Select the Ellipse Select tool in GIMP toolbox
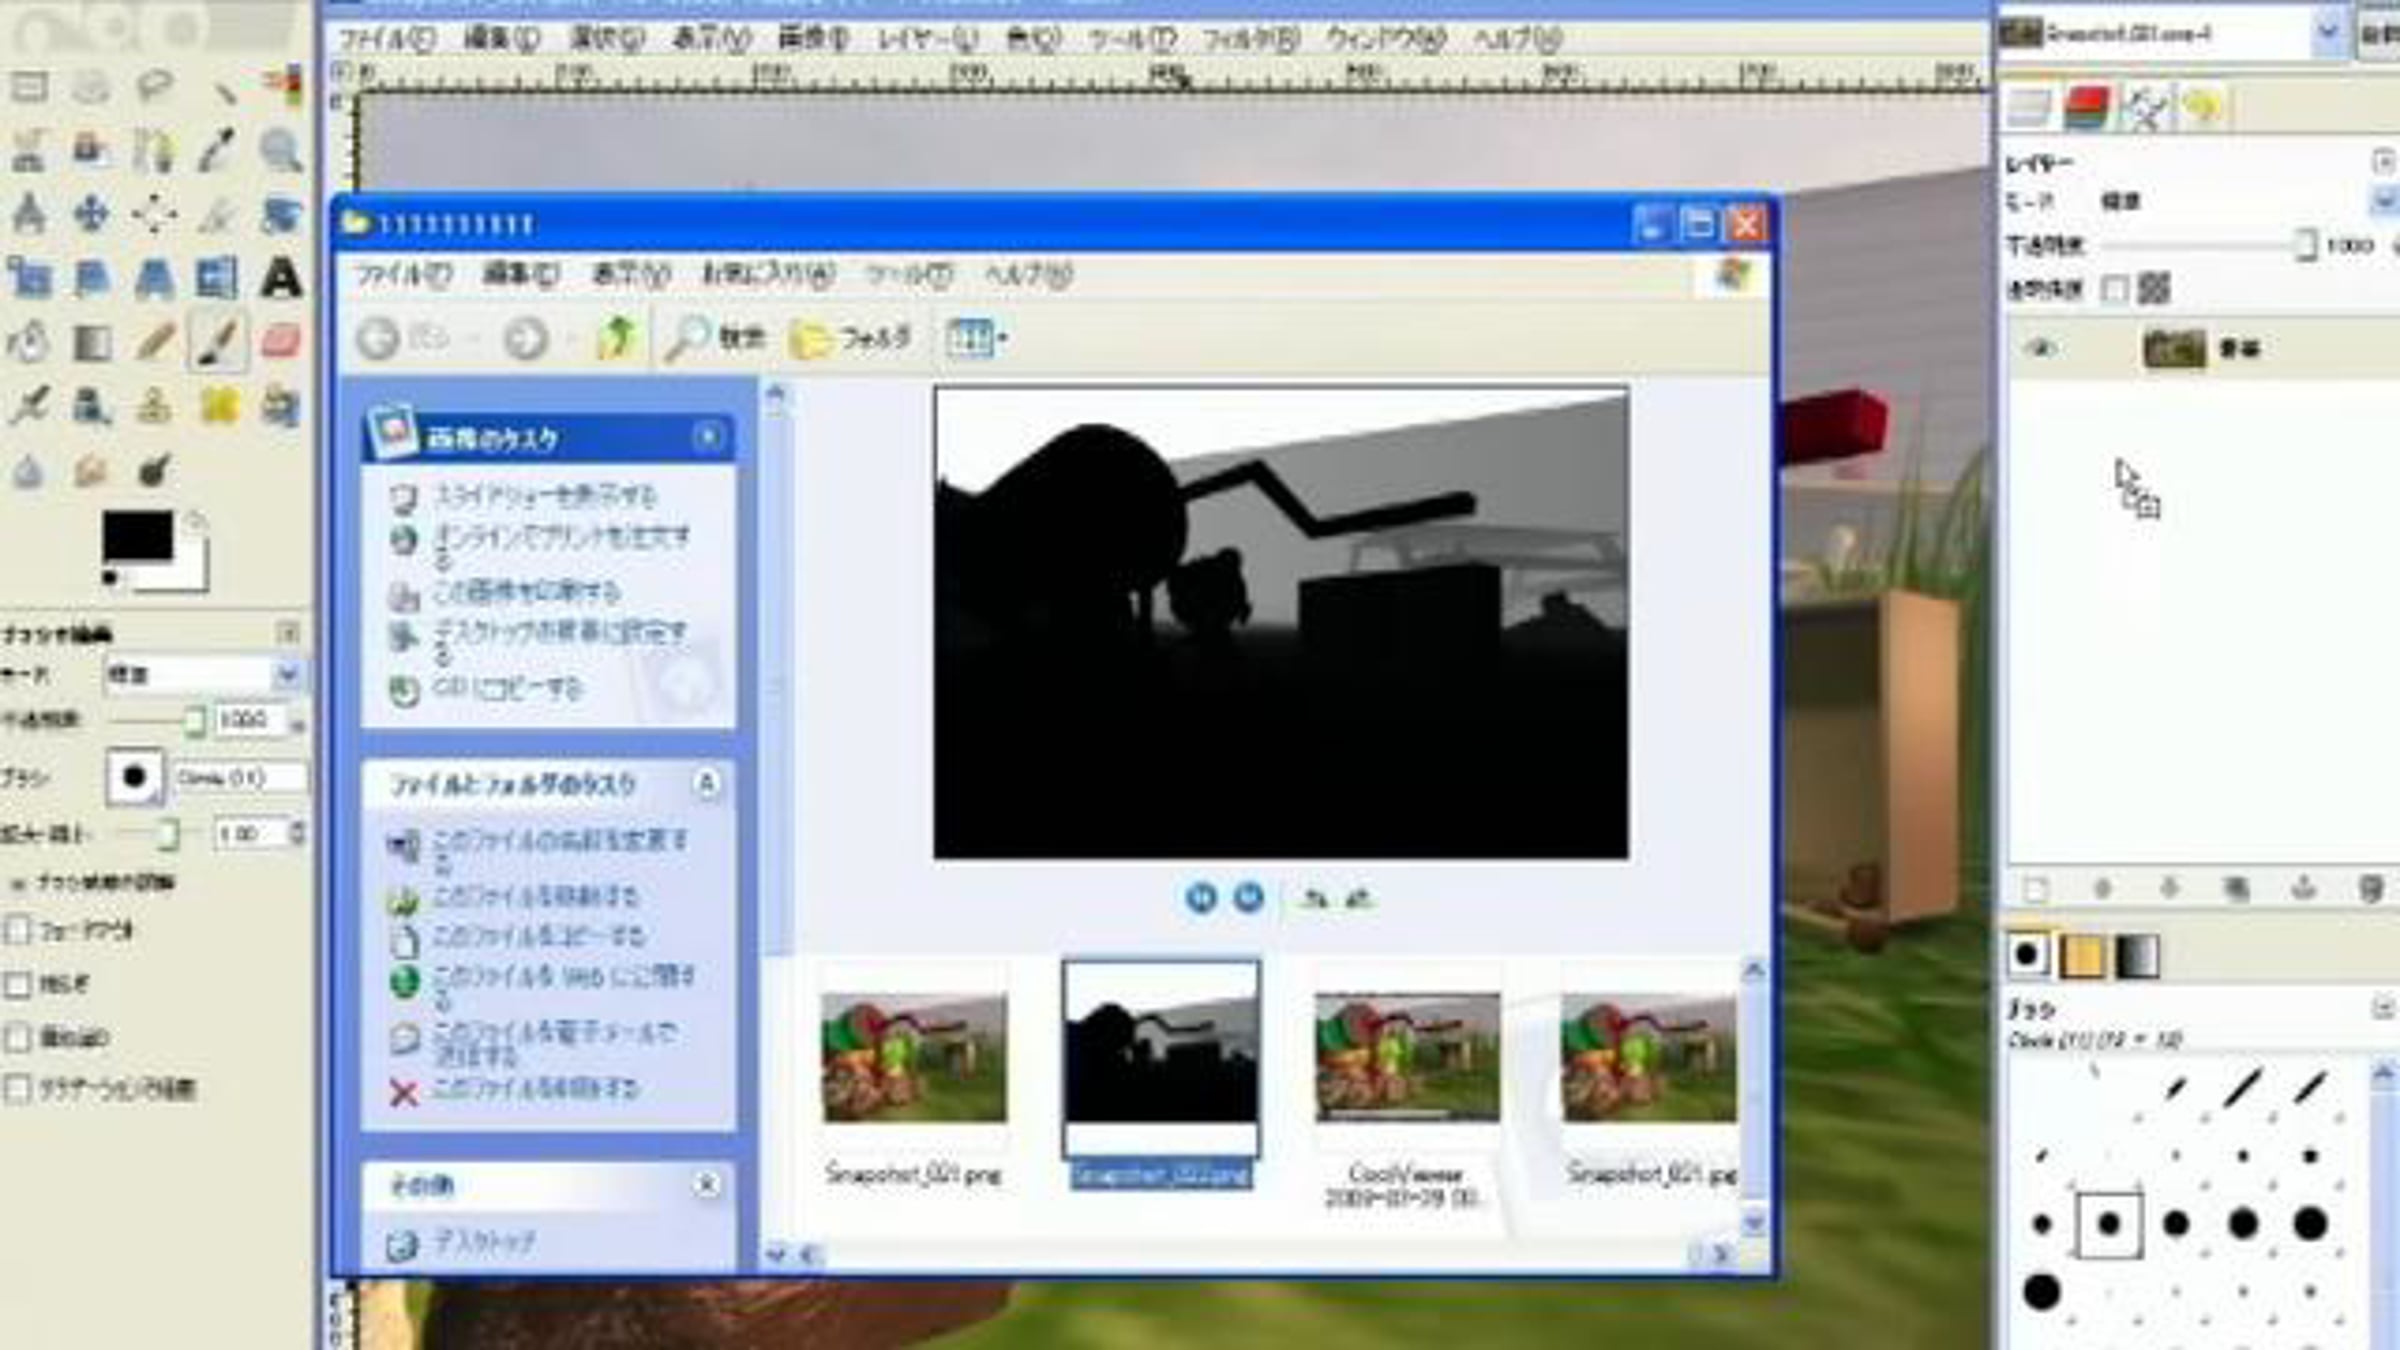Image resolution: width=2400 pixels, height=1350 pixels. point(91,87)
